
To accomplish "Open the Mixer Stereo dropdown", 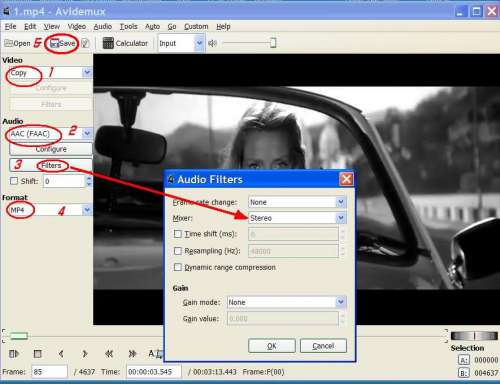I will (x=341, y=218).
